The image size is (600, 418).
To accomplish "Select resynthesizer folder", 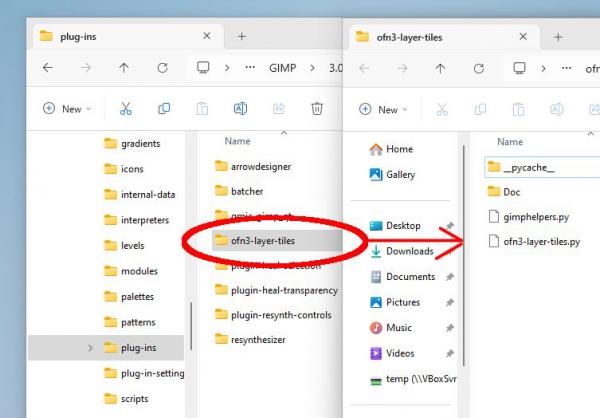I will [251, 340].
